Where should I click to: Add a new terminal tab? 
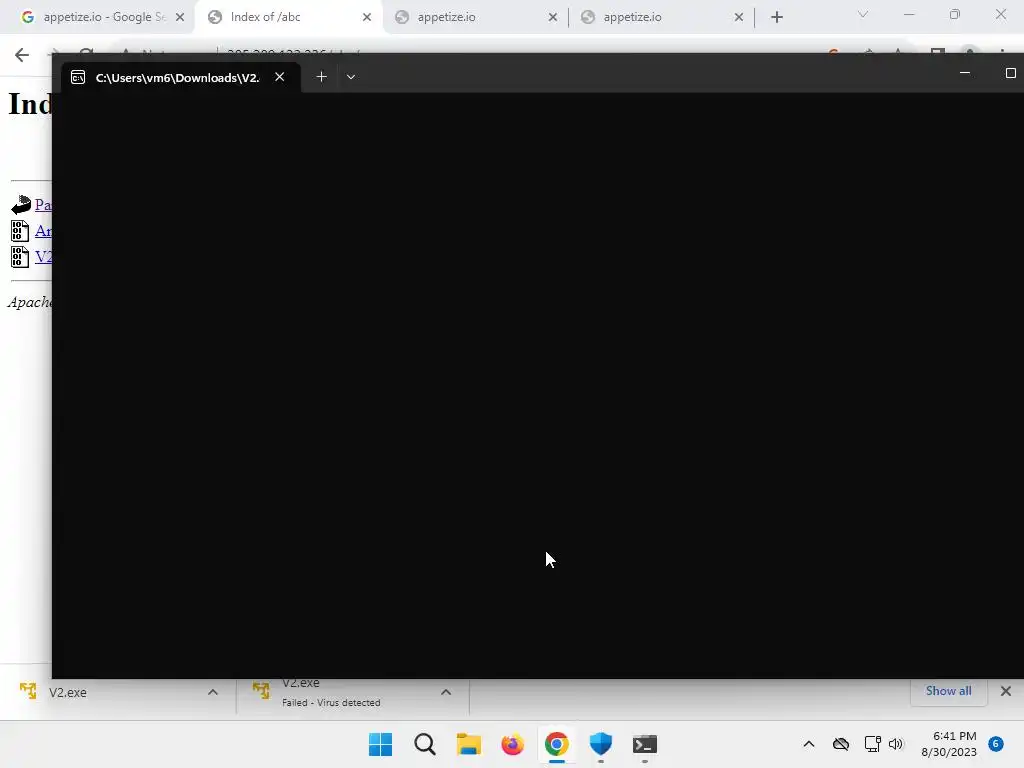(321, 77)
